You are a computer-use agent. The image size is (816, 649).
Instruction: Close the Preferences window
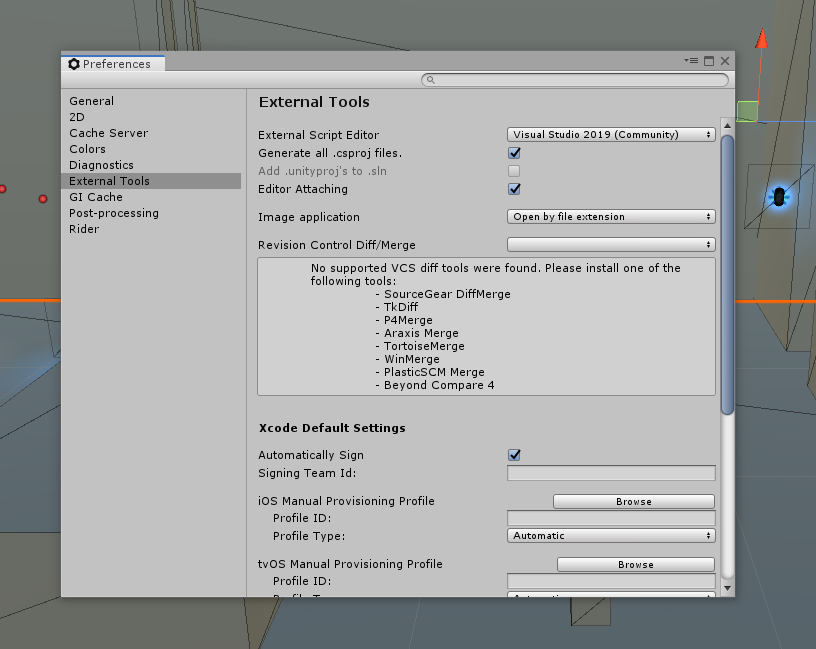point(725,61)
